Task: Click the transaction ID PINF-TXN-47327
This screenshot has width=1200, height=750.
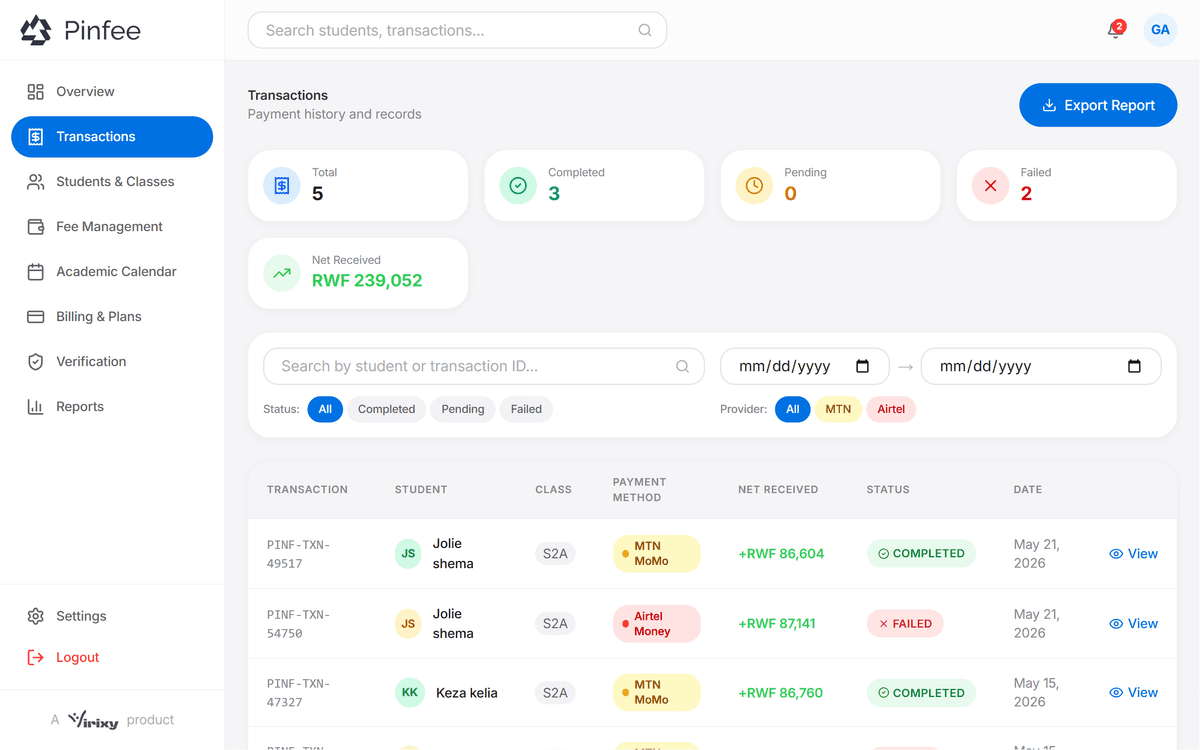Action: [x=298, y=693]
